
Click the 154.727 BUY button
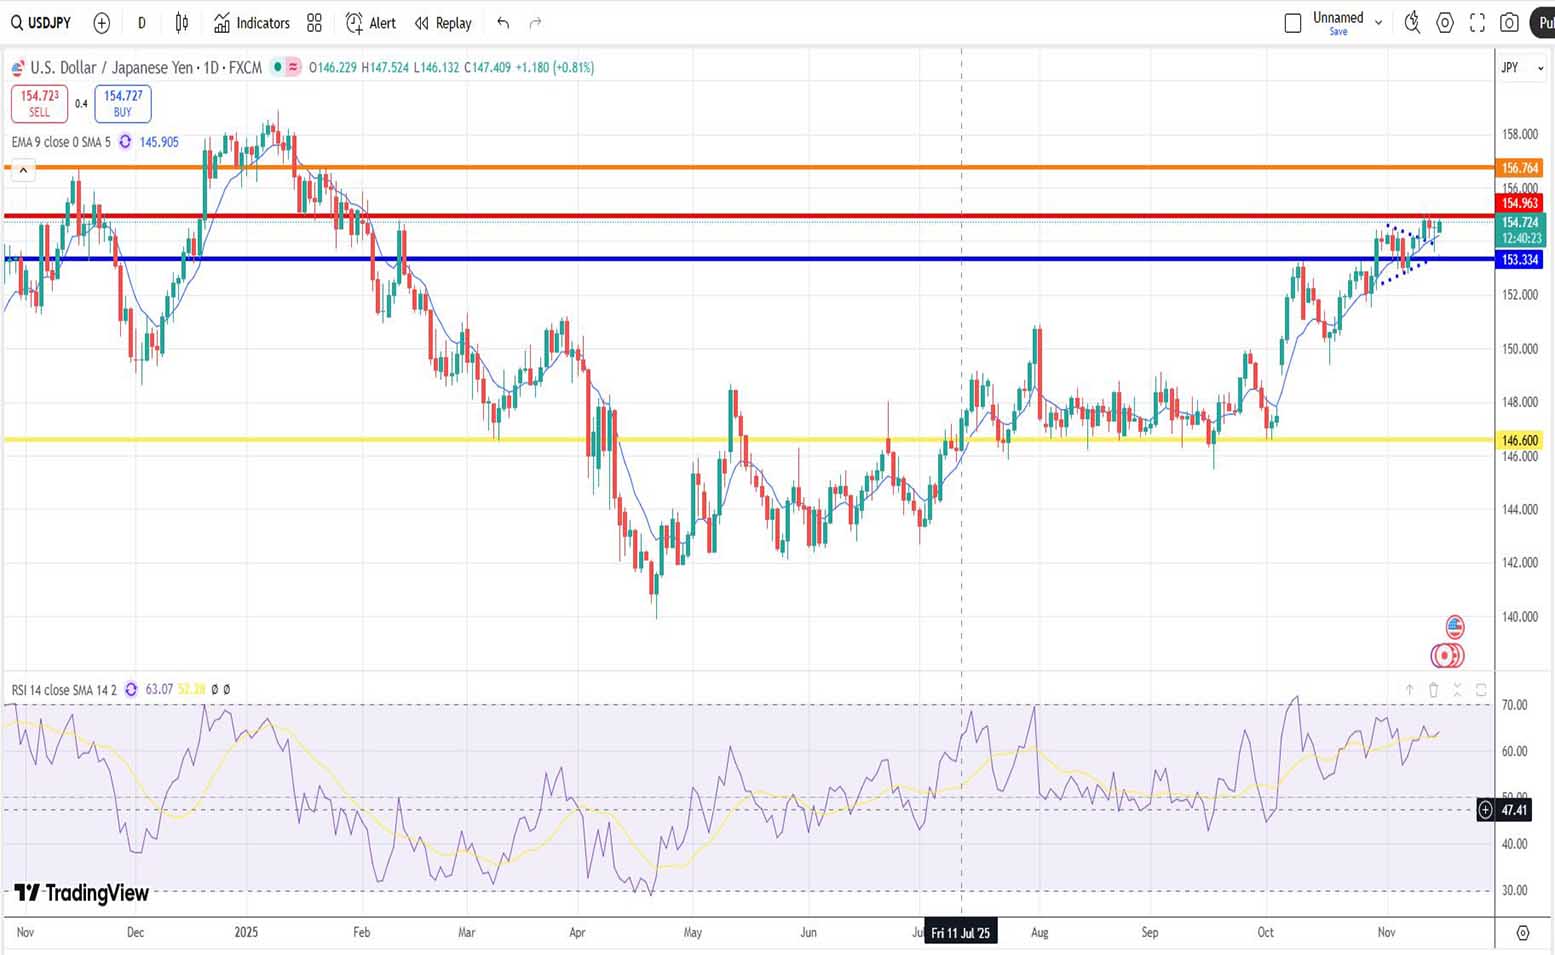(123, 103)
